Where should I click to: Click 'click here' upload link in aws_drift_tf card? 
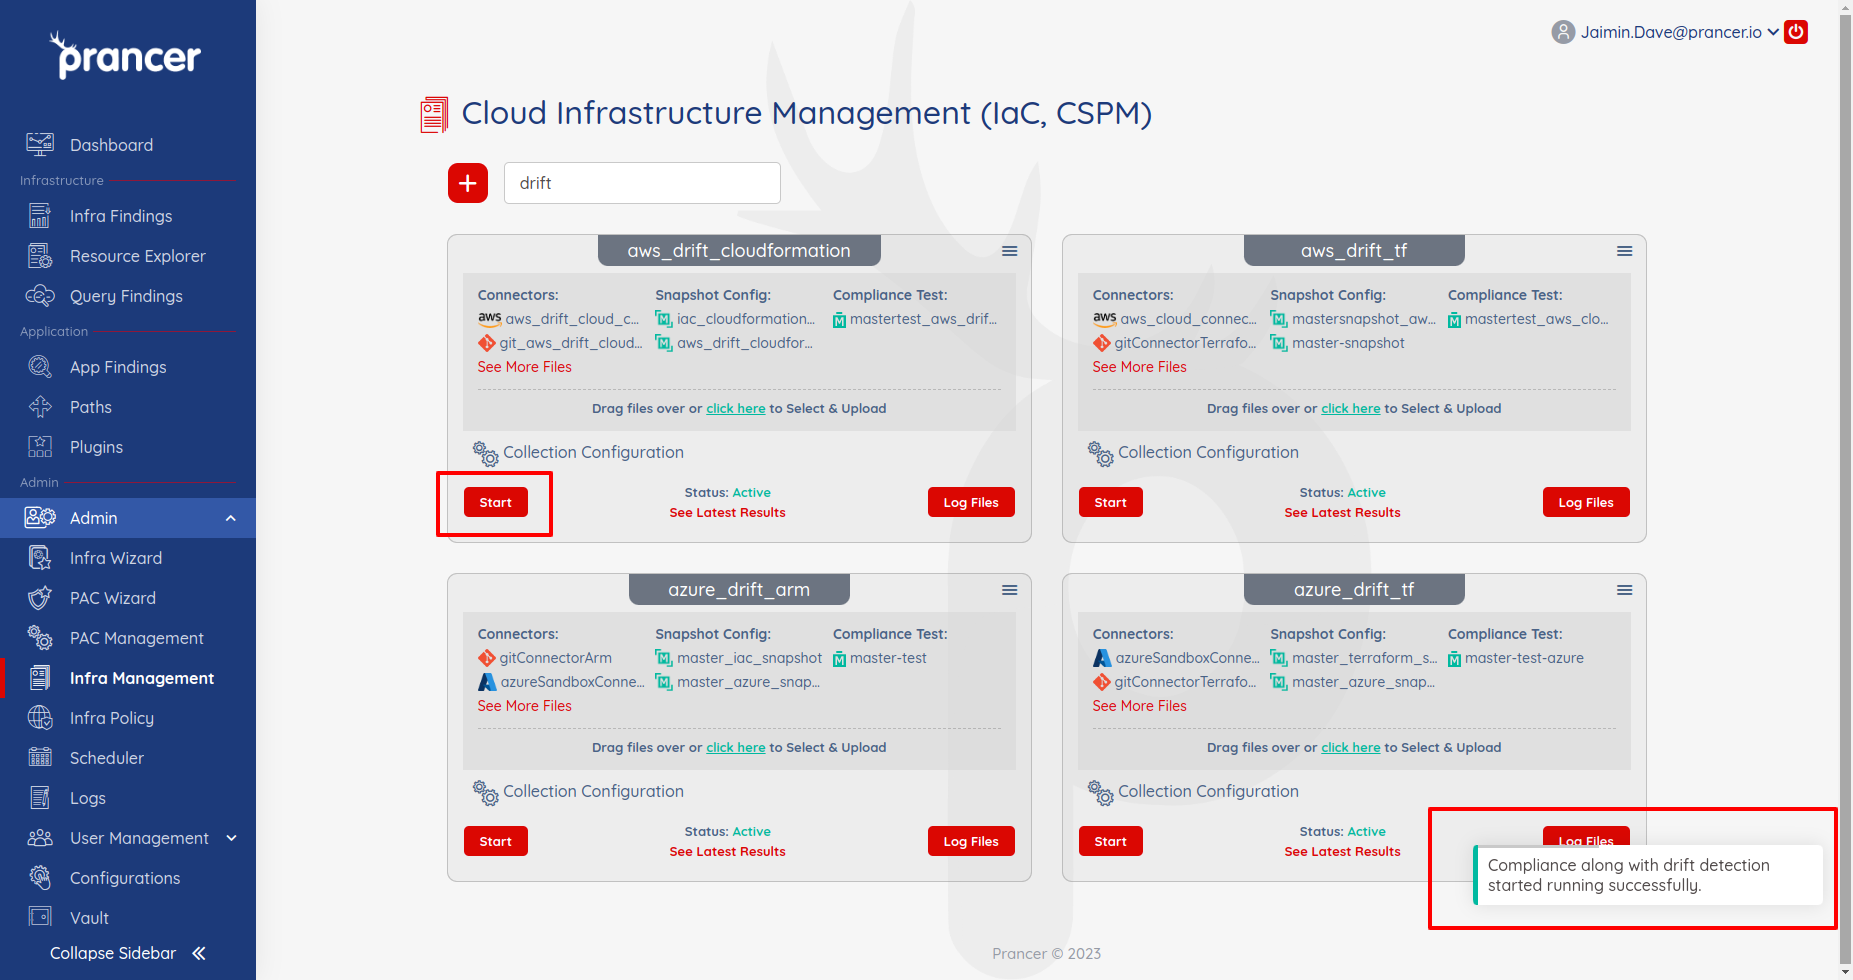[1351, 409]
